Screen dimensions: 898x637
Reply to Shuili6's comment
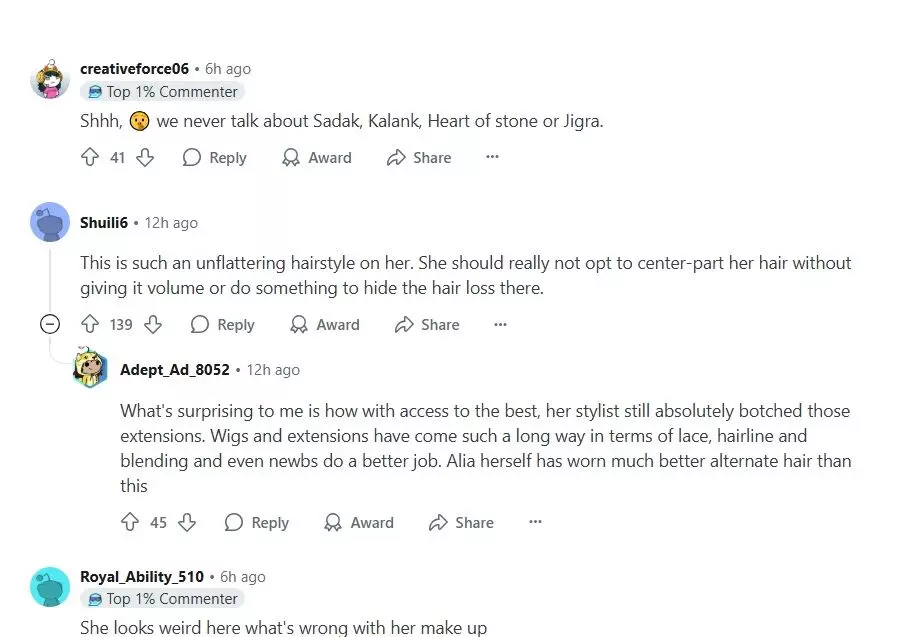222,325
